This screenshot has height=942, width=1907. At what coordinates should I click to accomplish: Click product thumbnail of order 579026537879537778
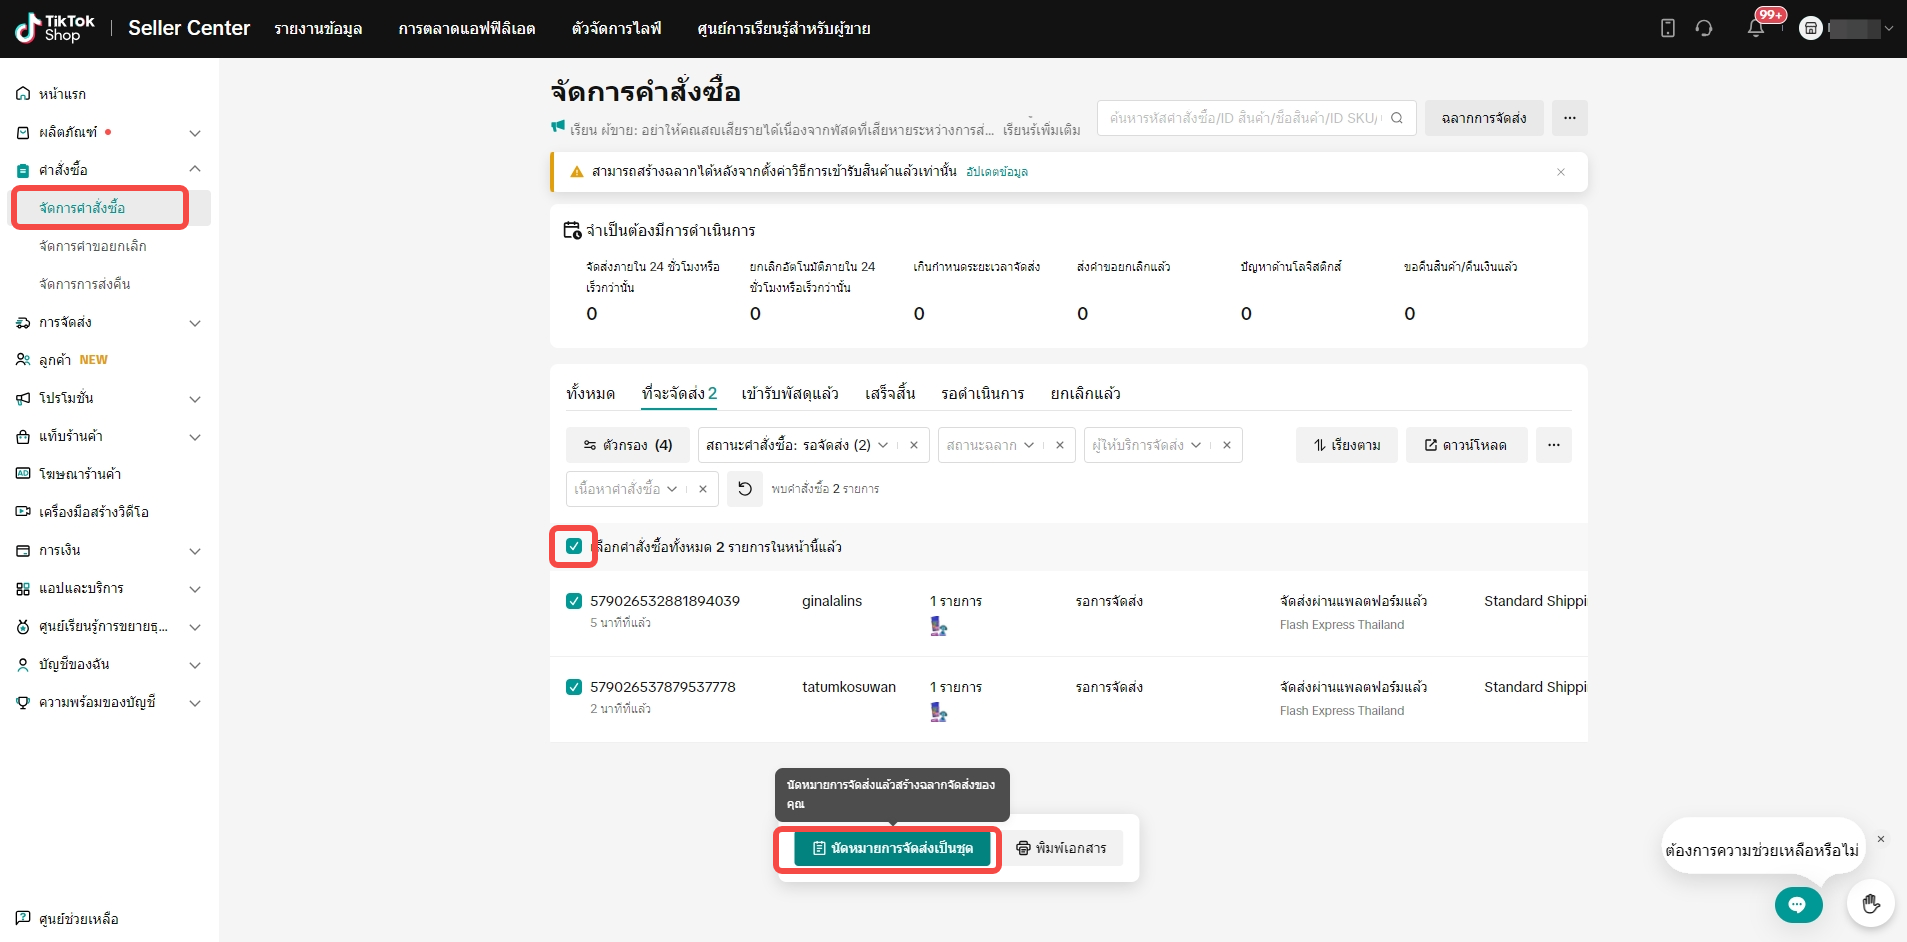click(938, 712)
